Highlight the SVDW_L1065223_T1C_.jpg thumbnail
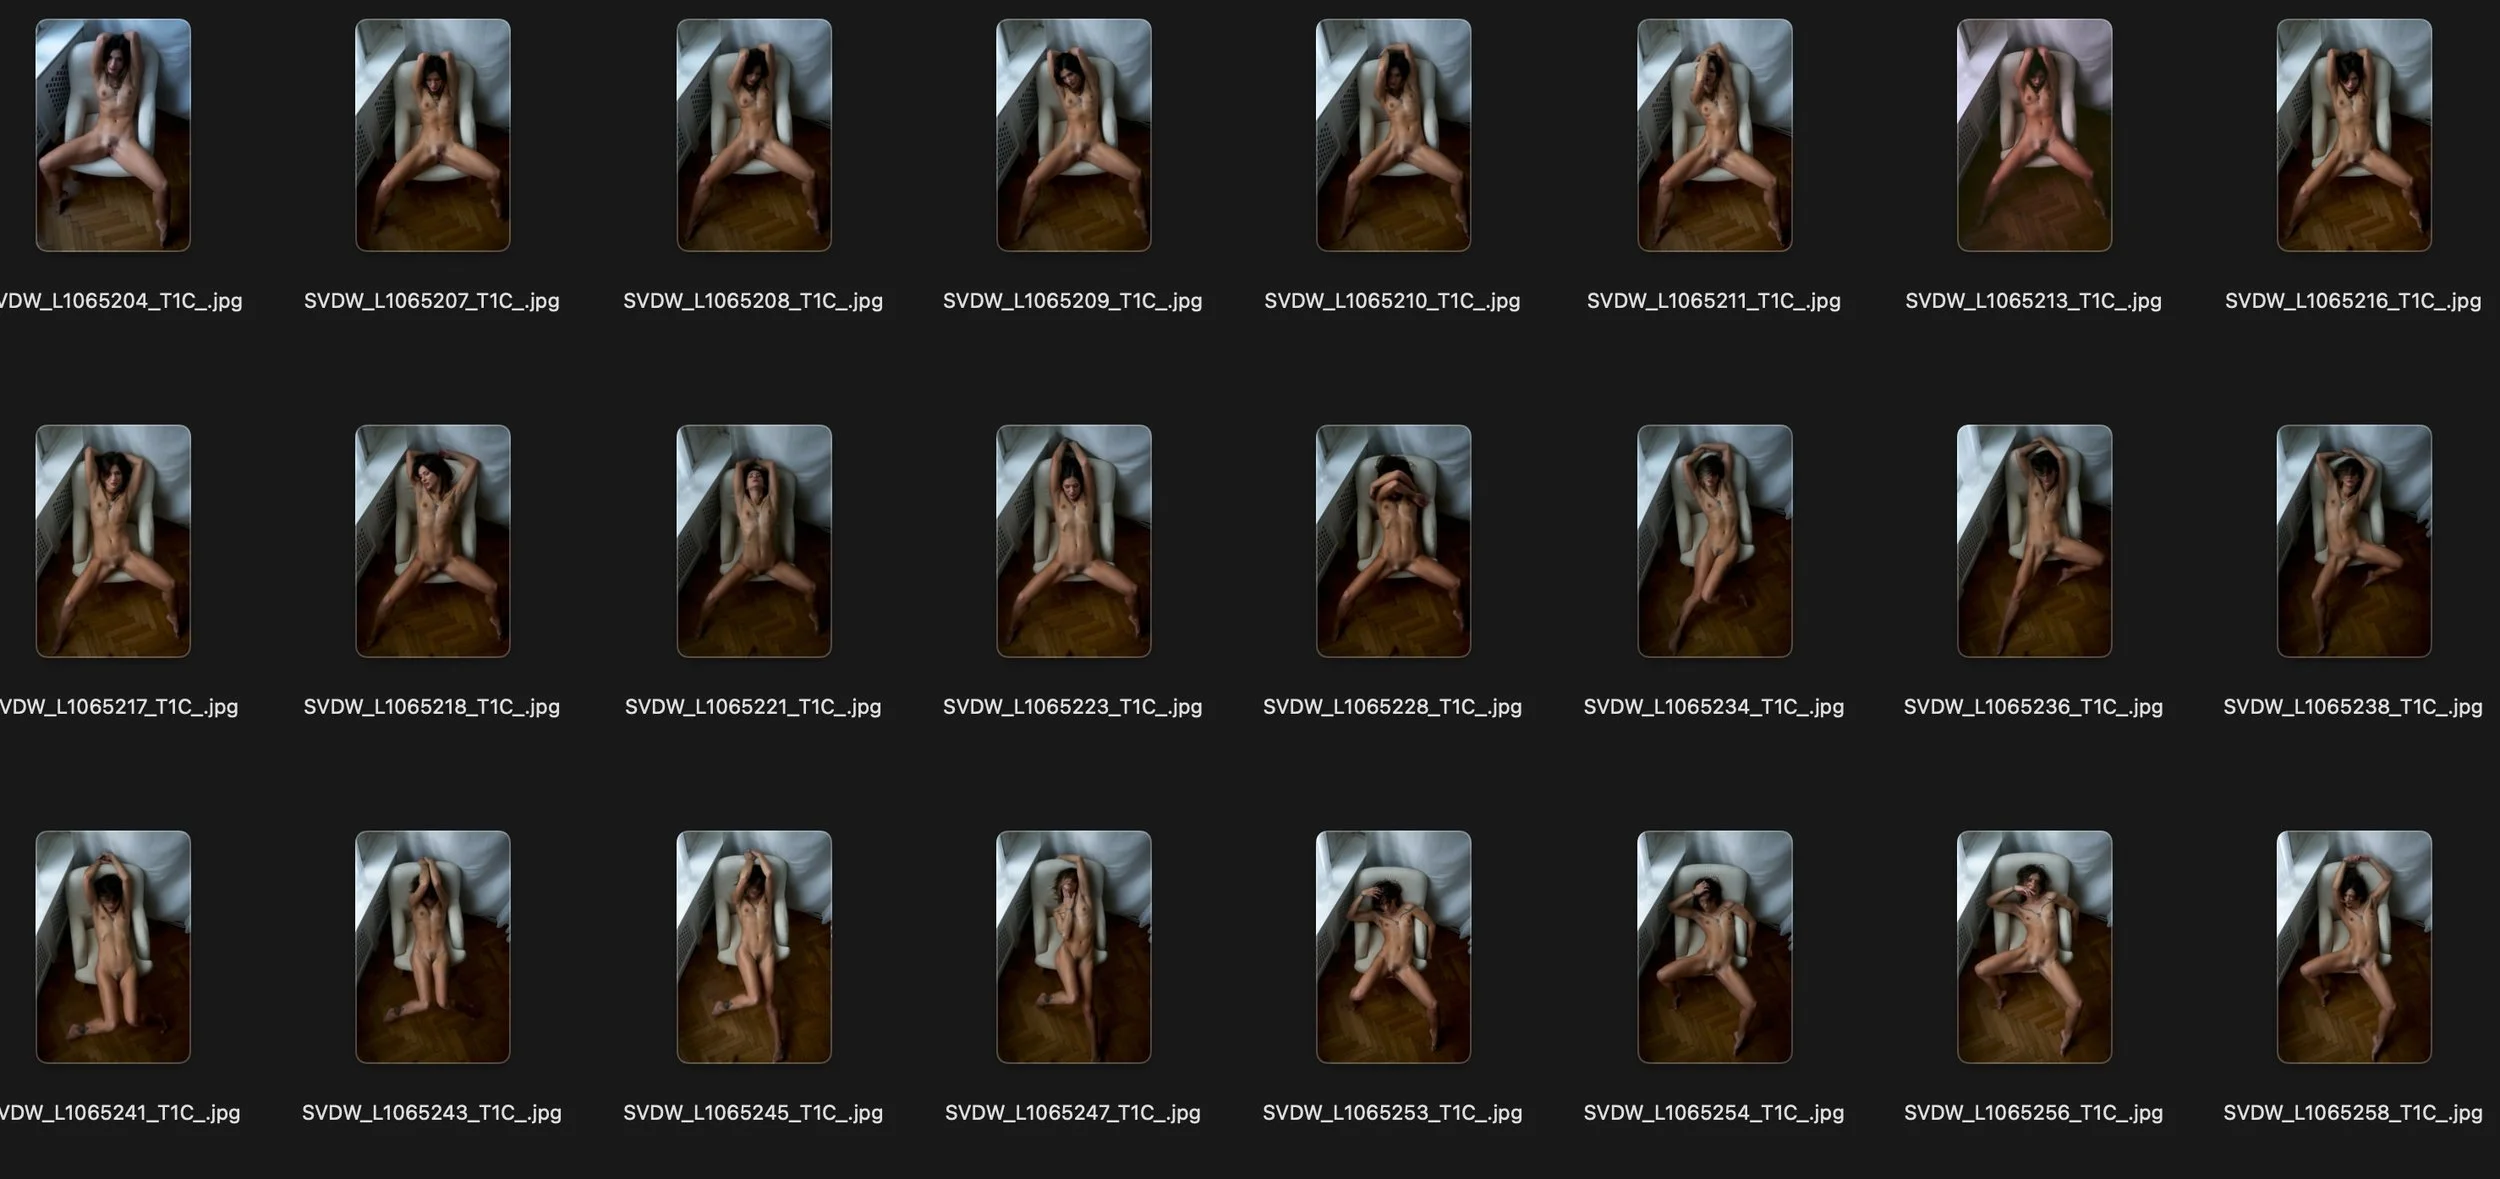This screenshot has width=2500, height=1179. pyautogui.click(x=1074, y=541)
